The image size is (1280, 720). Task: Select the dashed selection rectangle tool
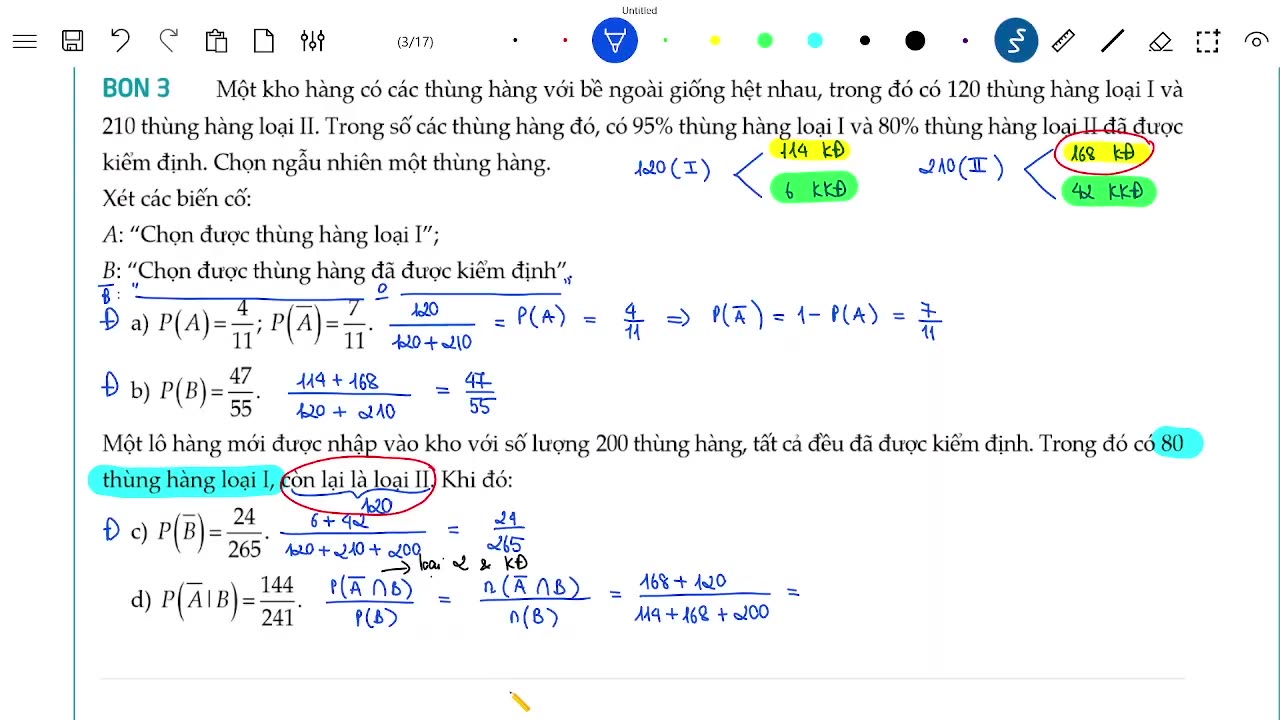[1208, 41]
